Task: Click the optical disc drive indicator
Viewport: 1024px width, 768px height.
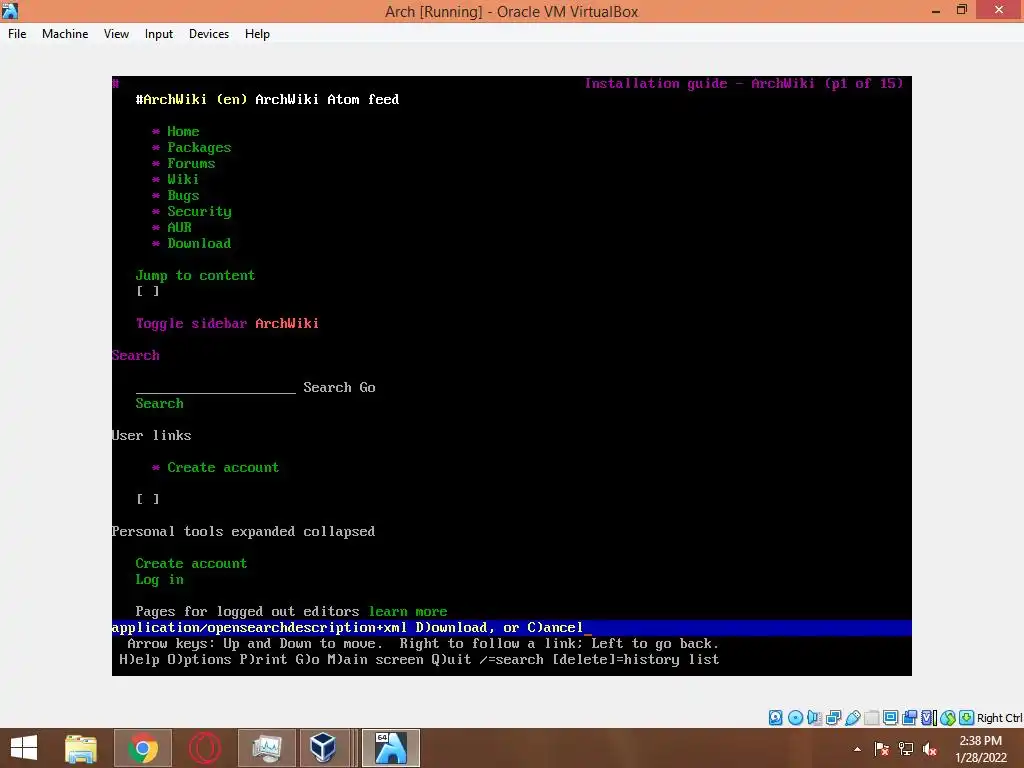Action: point(795,718)
